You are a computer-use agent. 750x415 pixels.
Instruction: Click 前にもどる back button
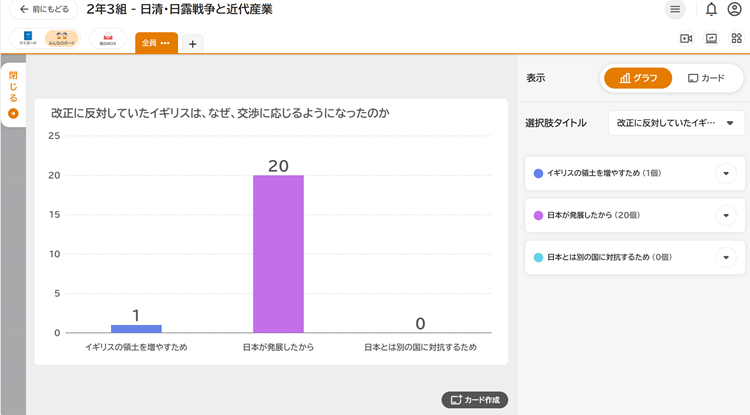point(44,9)
